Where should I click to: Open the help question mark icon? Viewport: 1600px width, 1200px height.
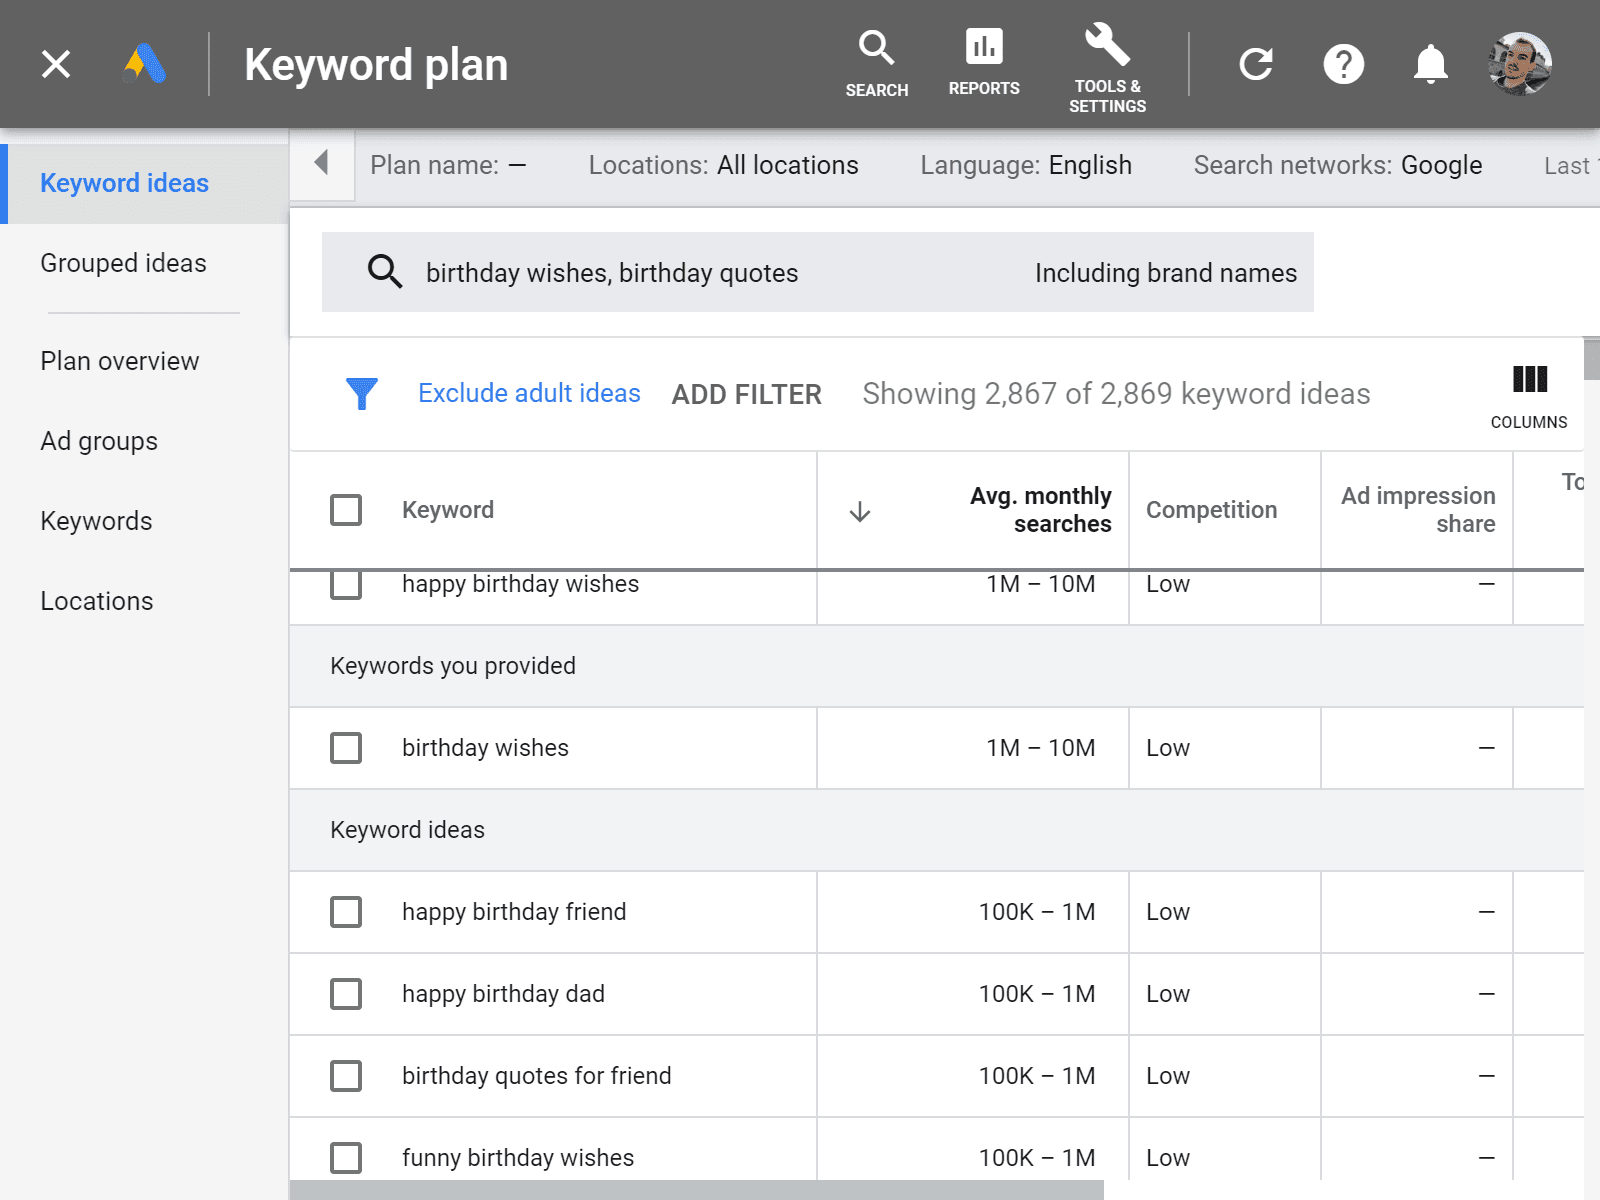[x=1344, y=64]
